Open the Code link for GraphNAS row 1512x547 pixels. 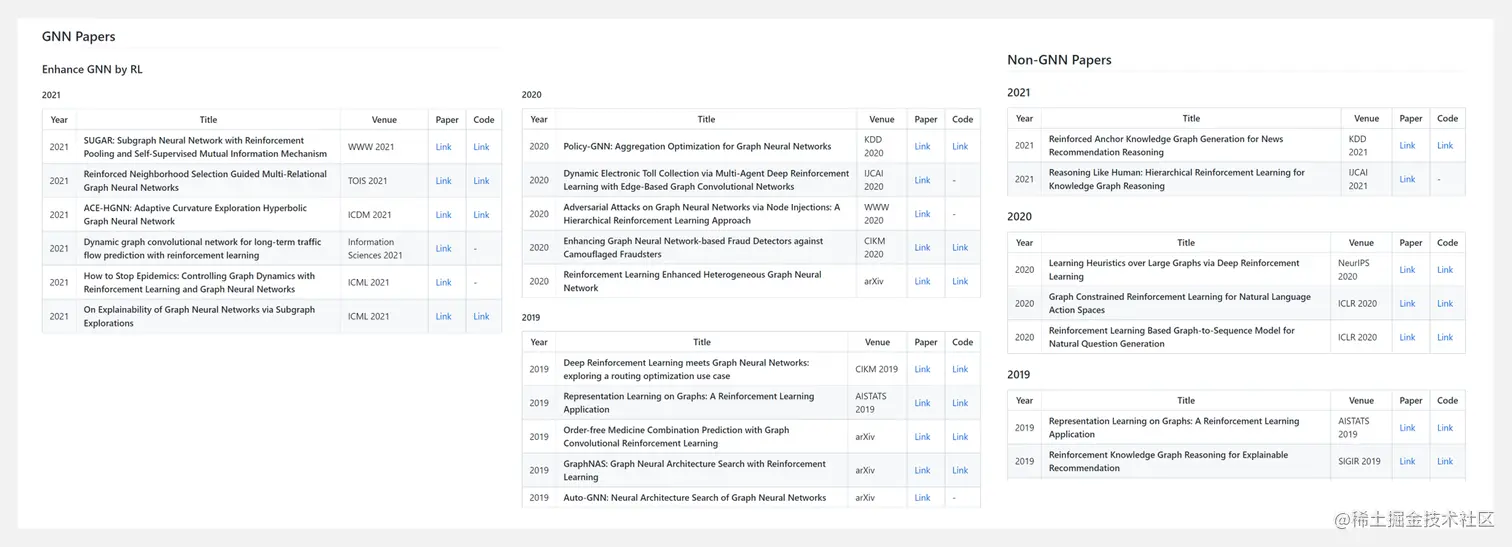click(960, 471)
